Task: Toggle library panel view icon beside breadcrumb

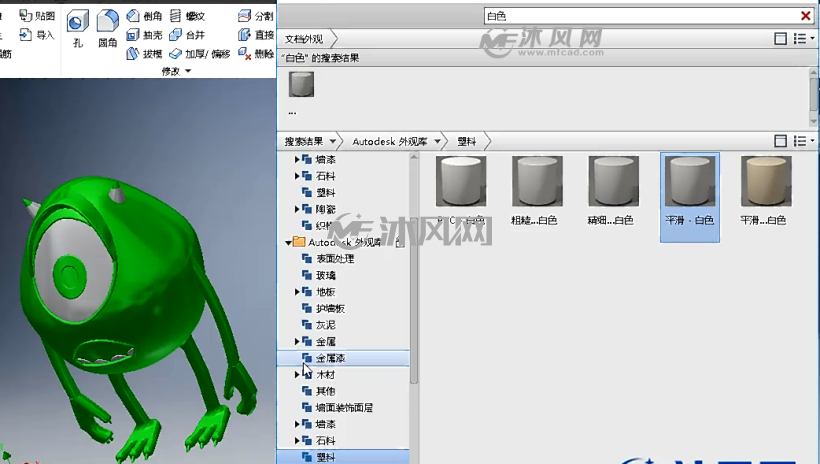Action: click(x=780, y=141)
